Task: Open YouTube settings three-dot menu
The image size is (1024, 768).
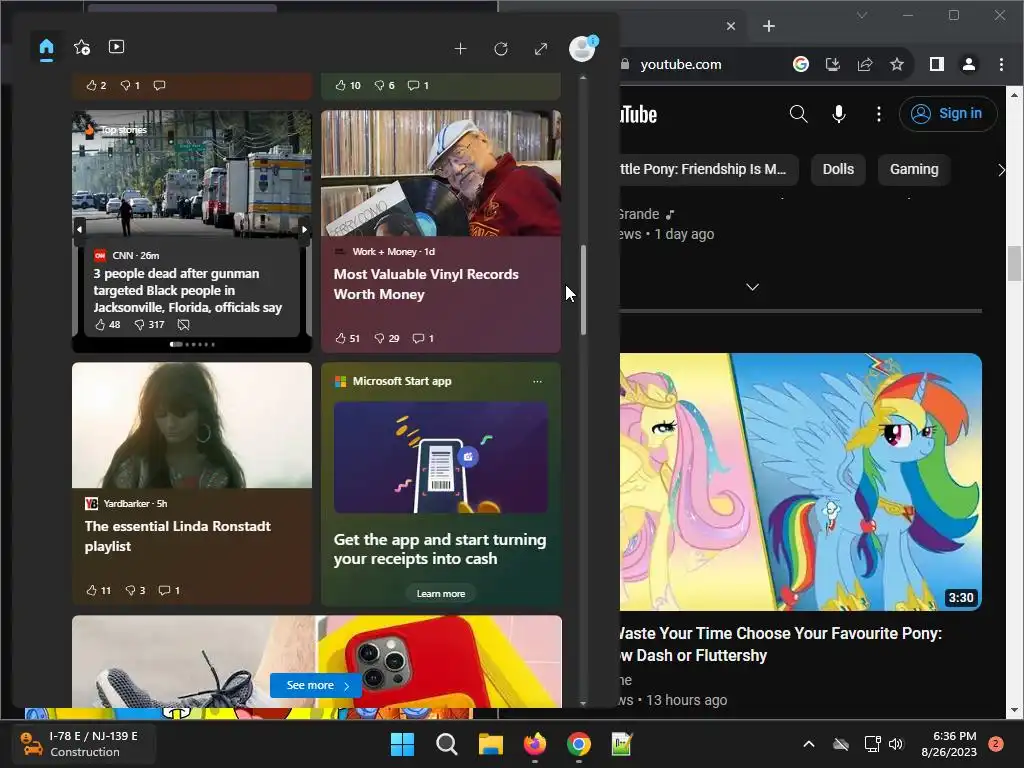Action: tap(878, 114)
